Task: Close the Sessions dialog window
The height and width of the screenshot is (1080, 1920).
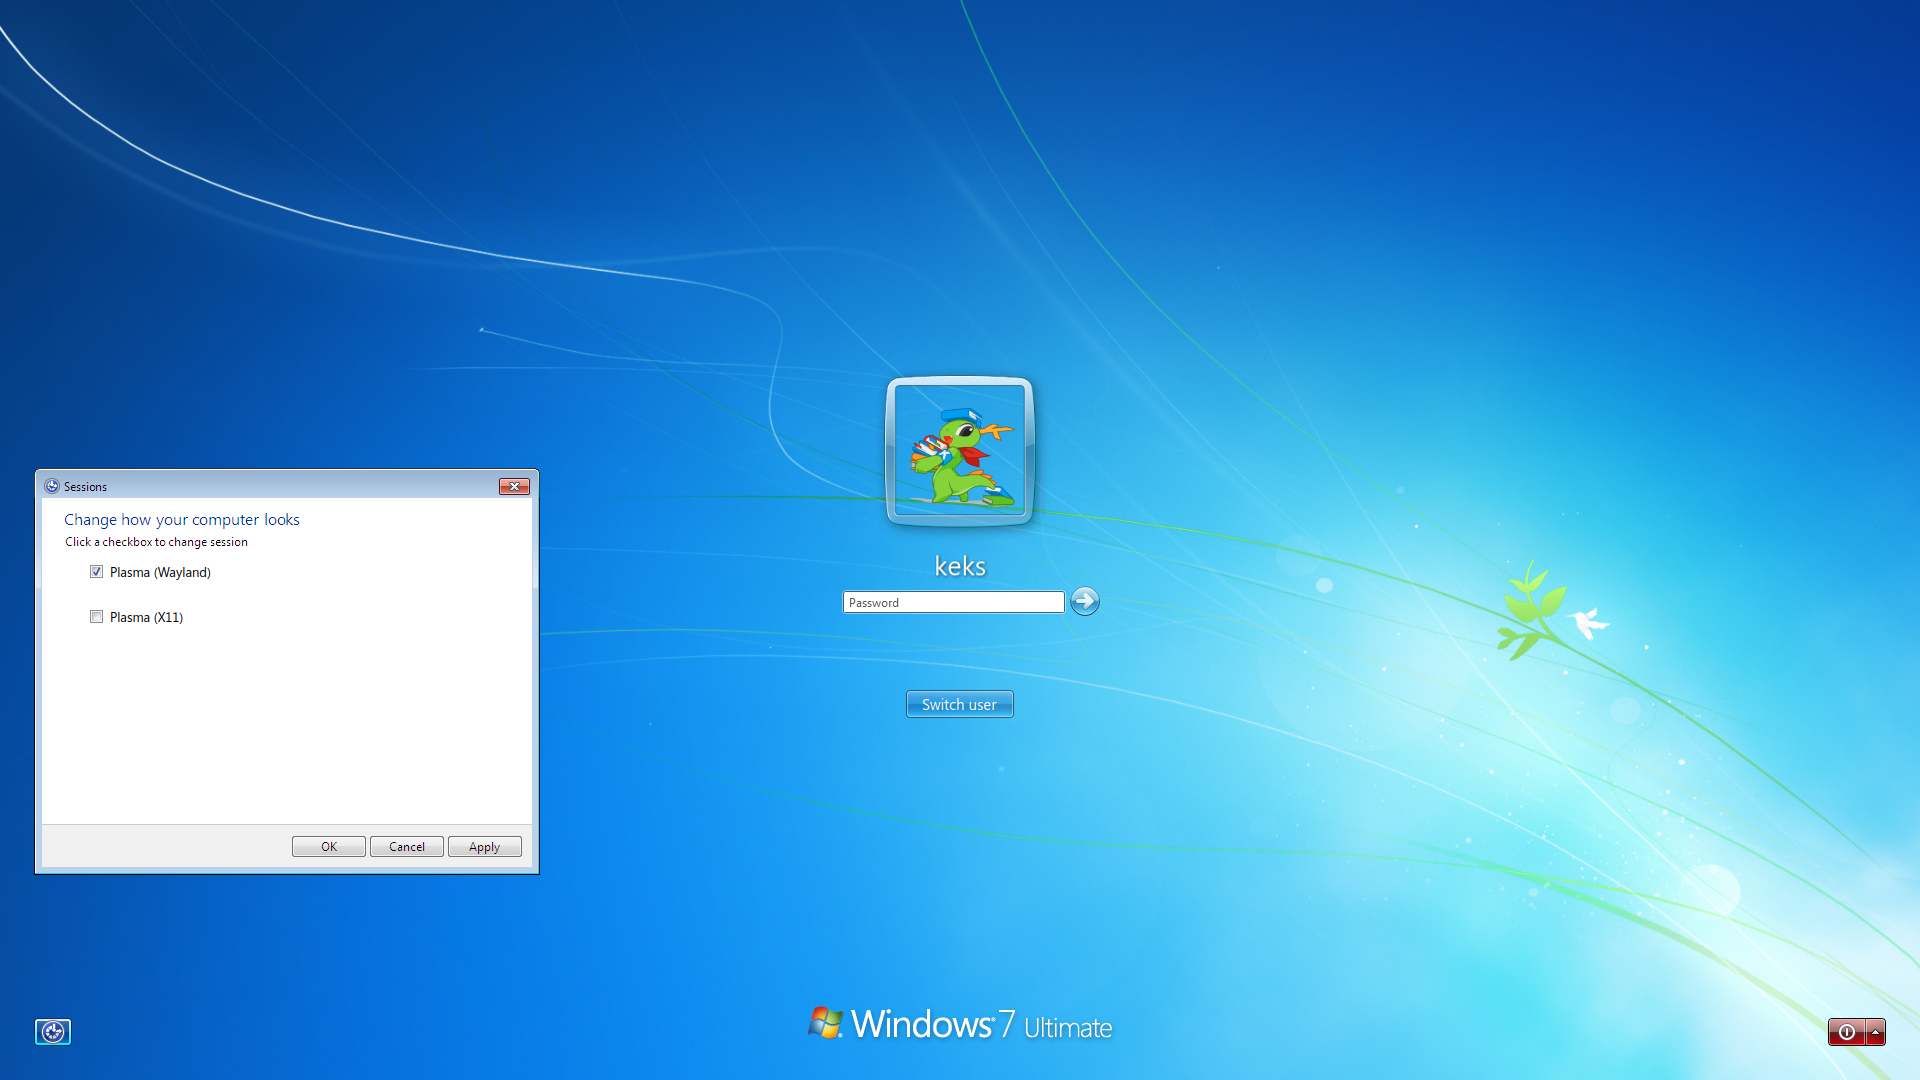Action: tap(514, 486)
